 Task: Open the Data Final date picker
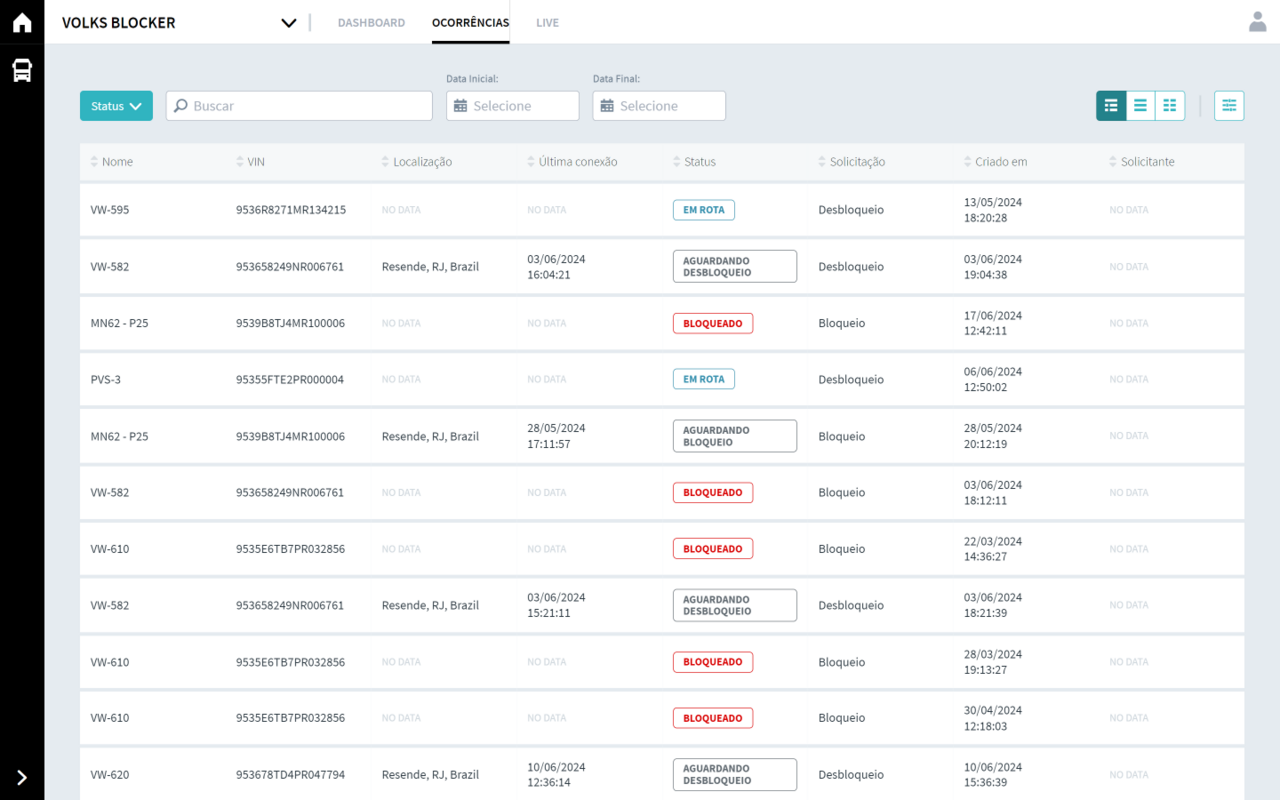tap(659, 106)
